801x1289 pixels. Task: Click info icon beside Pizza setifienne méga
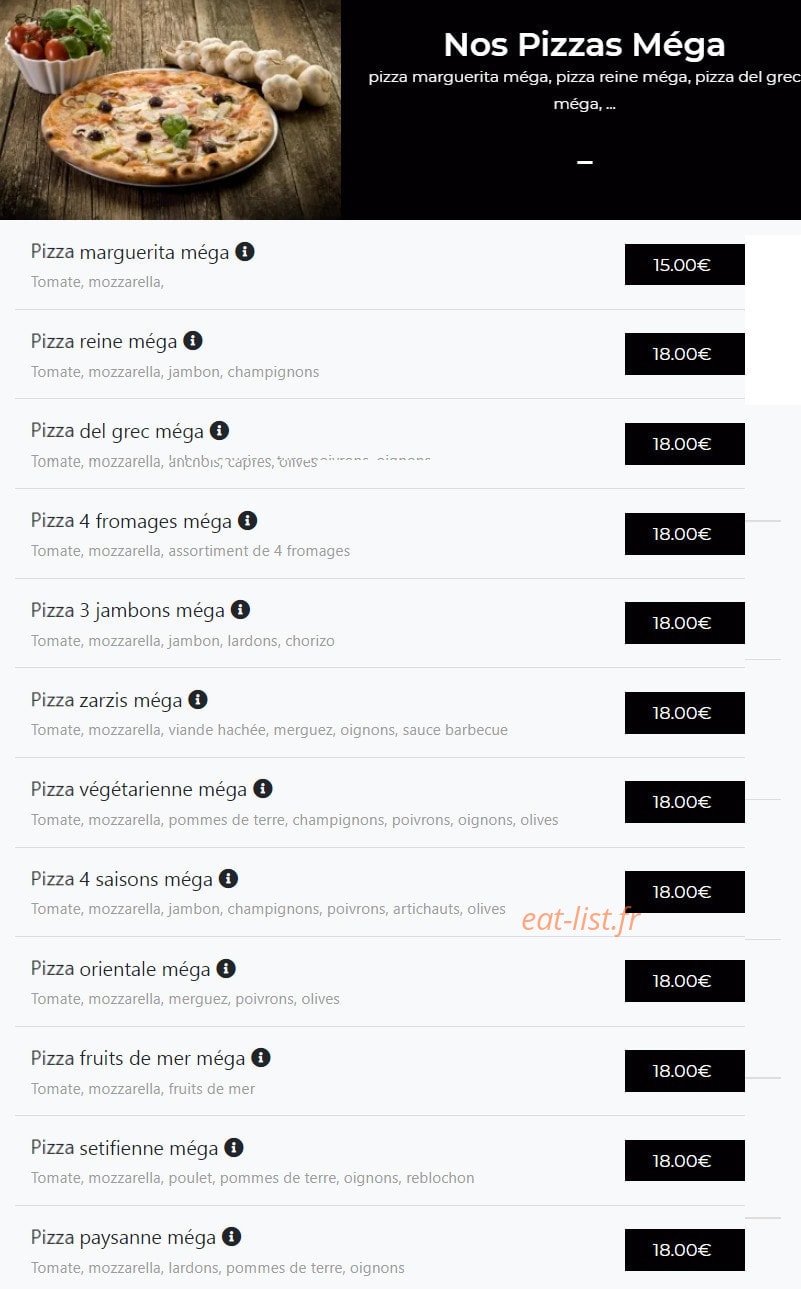point(233,1147)
